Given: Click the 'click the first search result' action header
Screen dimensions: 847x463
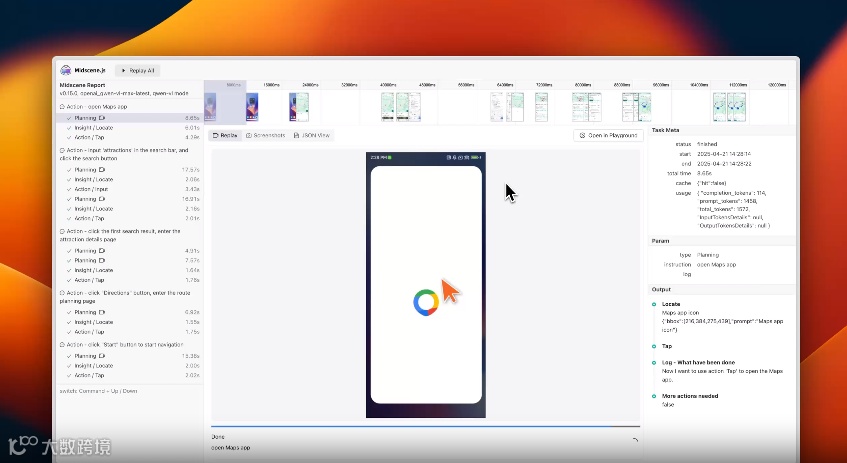Looking at the screenshot, I should click(x=120, y=235).
